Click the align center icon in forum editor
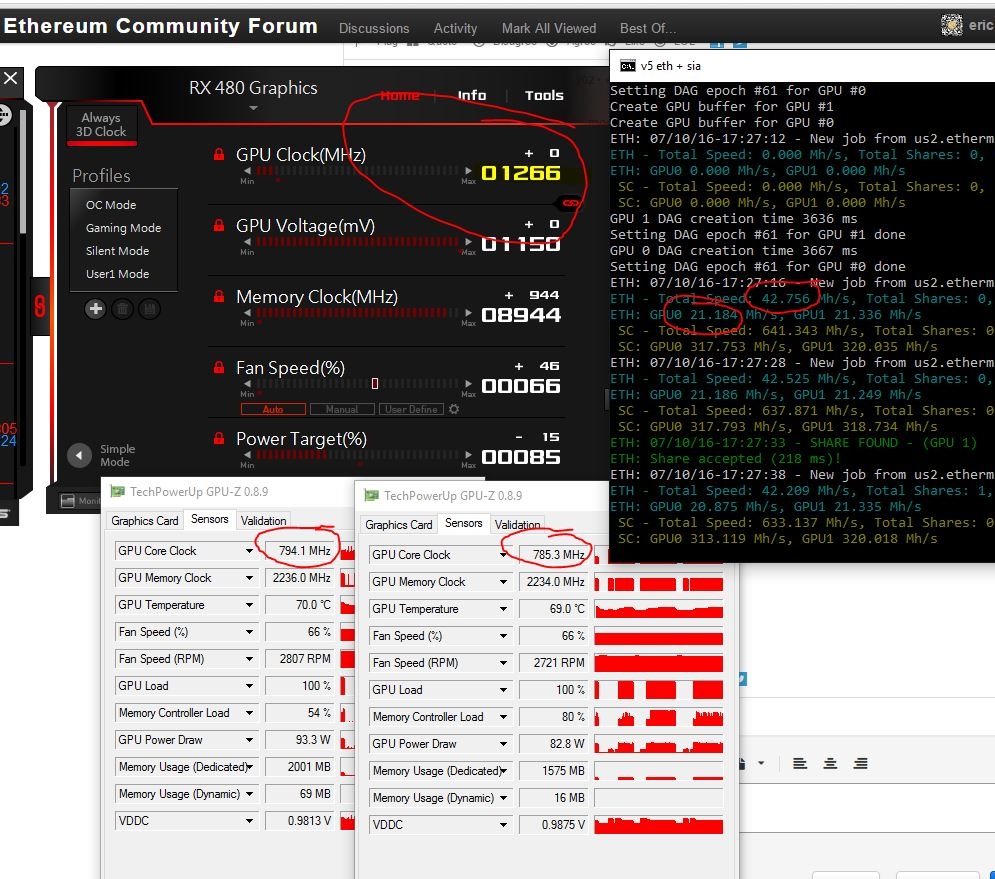995x879 pixels. click(830, 763)
